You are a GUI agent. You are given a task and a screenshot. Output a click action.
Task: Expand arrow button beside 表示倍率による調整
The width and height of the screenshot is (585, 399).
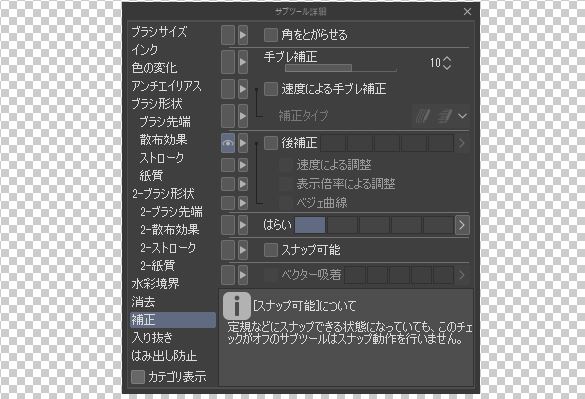[x=243, y=184]
